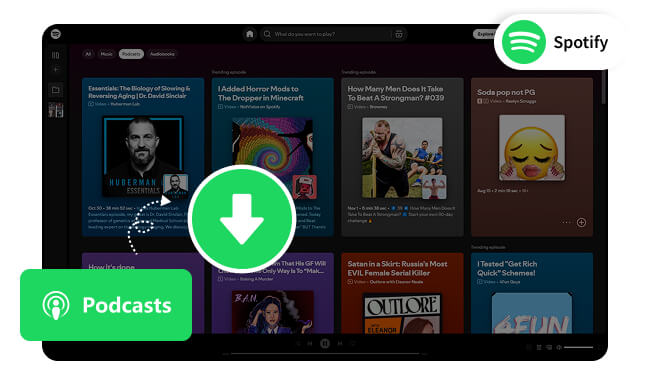Click the B.A.N. podcast cover art
Image resolution: width=650 pixels, height=384 pixels.
click(273, 312)
